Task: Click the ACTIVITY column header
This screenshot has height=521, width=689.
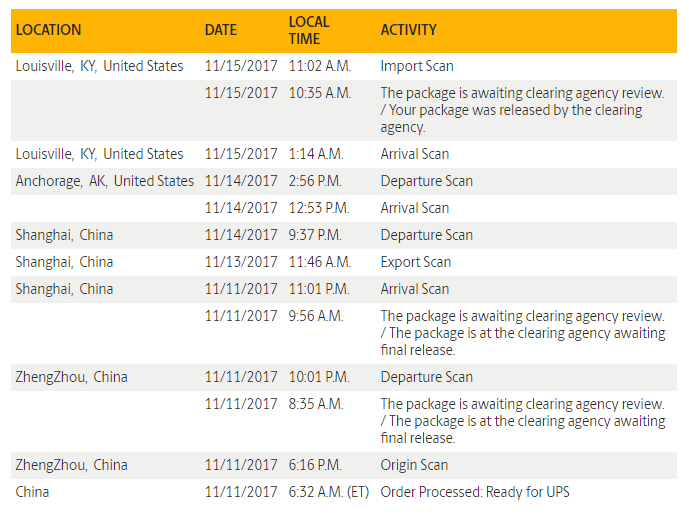Action: pyautogui.click(x=408, y=30)
